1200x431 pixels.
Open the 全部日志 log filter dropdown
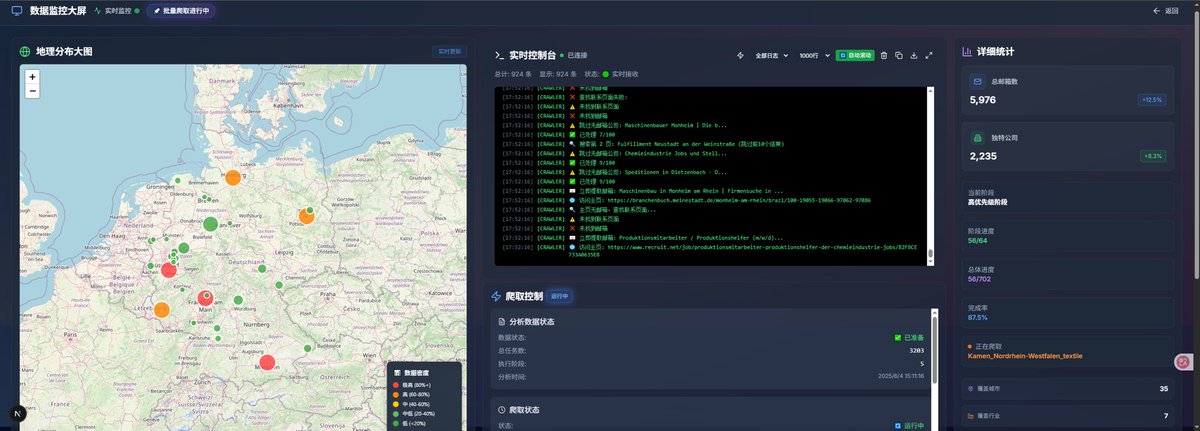coord(772,55)
